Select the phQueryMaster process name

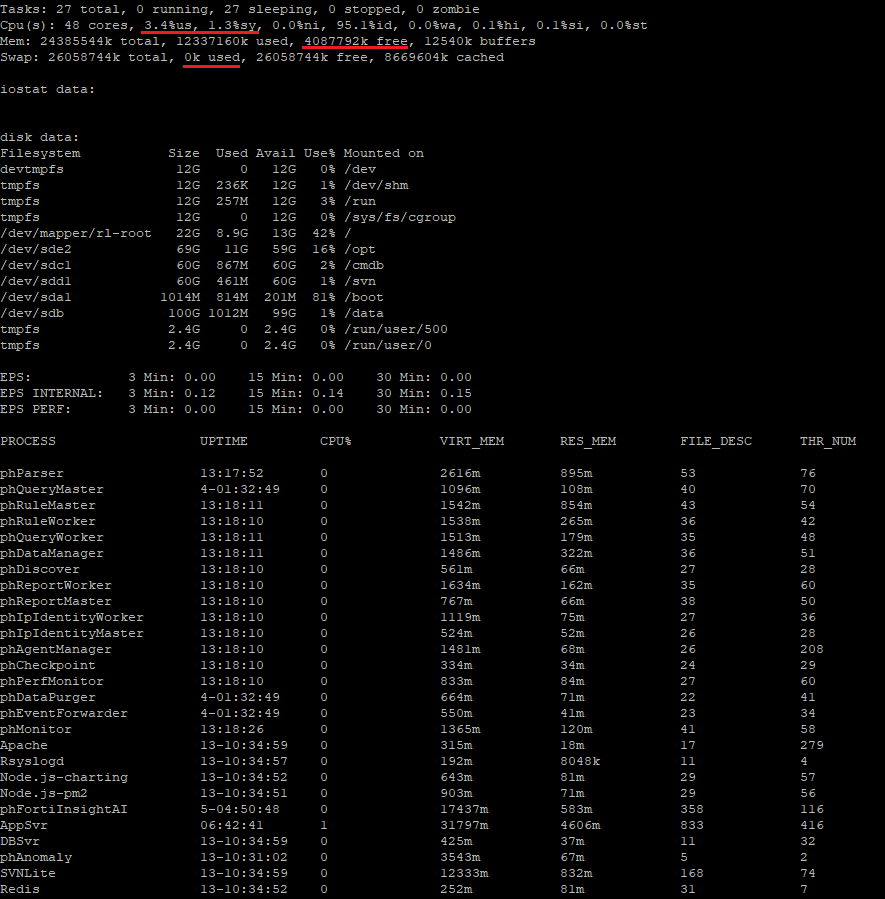[52, 490]
